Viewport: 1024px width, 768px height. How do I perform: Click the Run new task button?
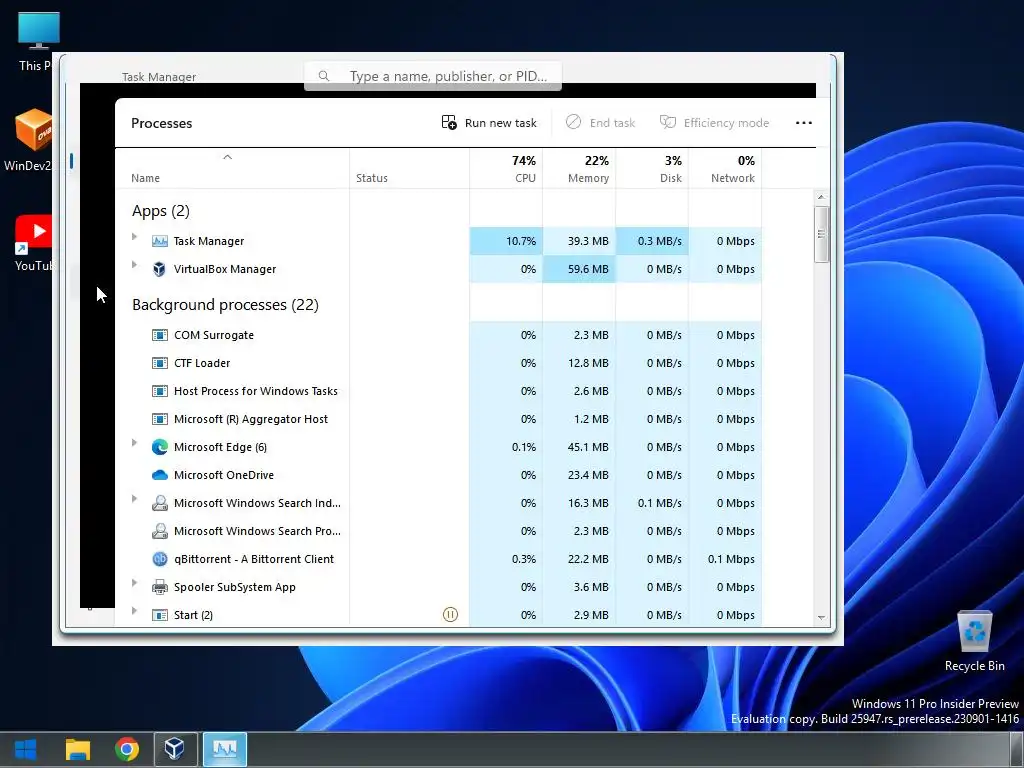click(489, 123)
